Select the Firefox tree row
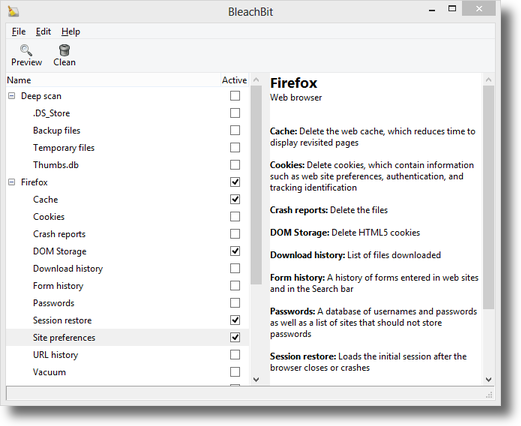 point(127,182)
